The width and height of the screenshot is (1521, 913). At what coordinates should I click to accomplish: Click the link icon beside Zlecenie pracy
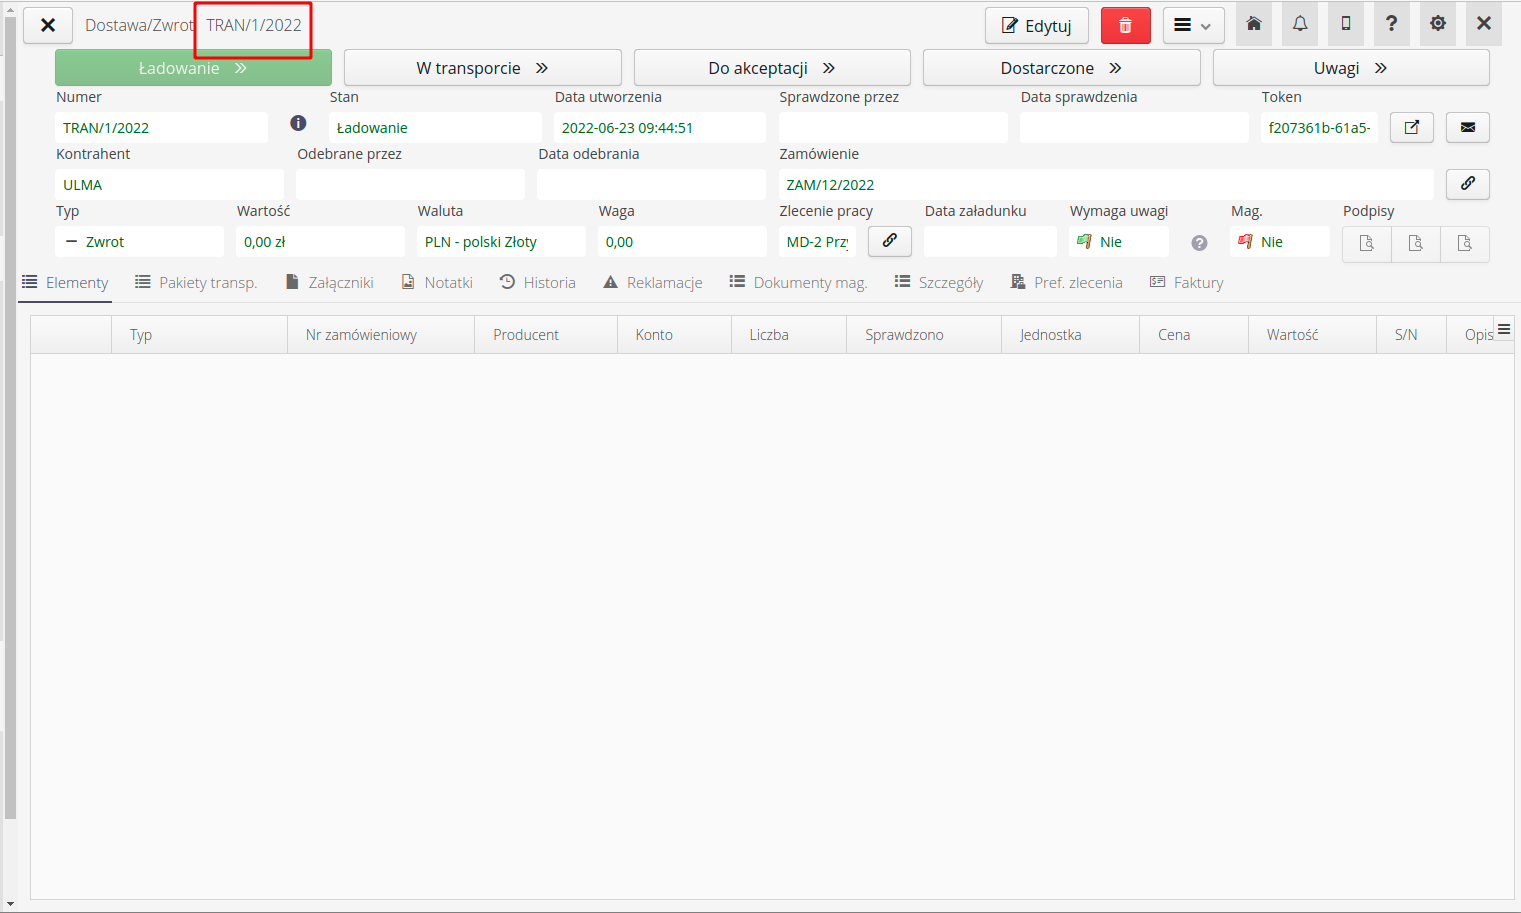(x=889, y=241)
